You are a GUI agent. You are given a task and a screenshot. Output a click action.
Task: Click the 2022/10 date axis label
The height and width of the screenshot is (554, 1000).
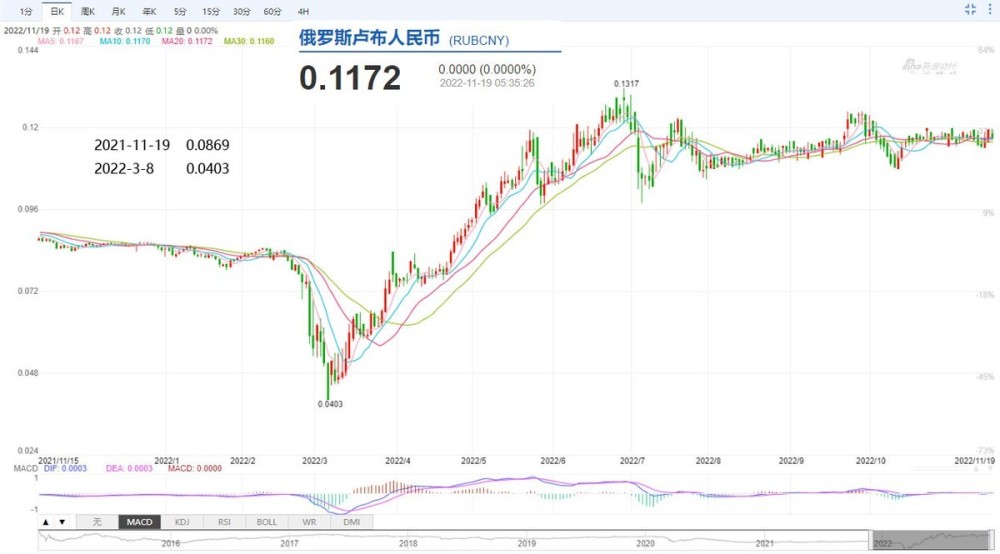click(x=871, y=460)
